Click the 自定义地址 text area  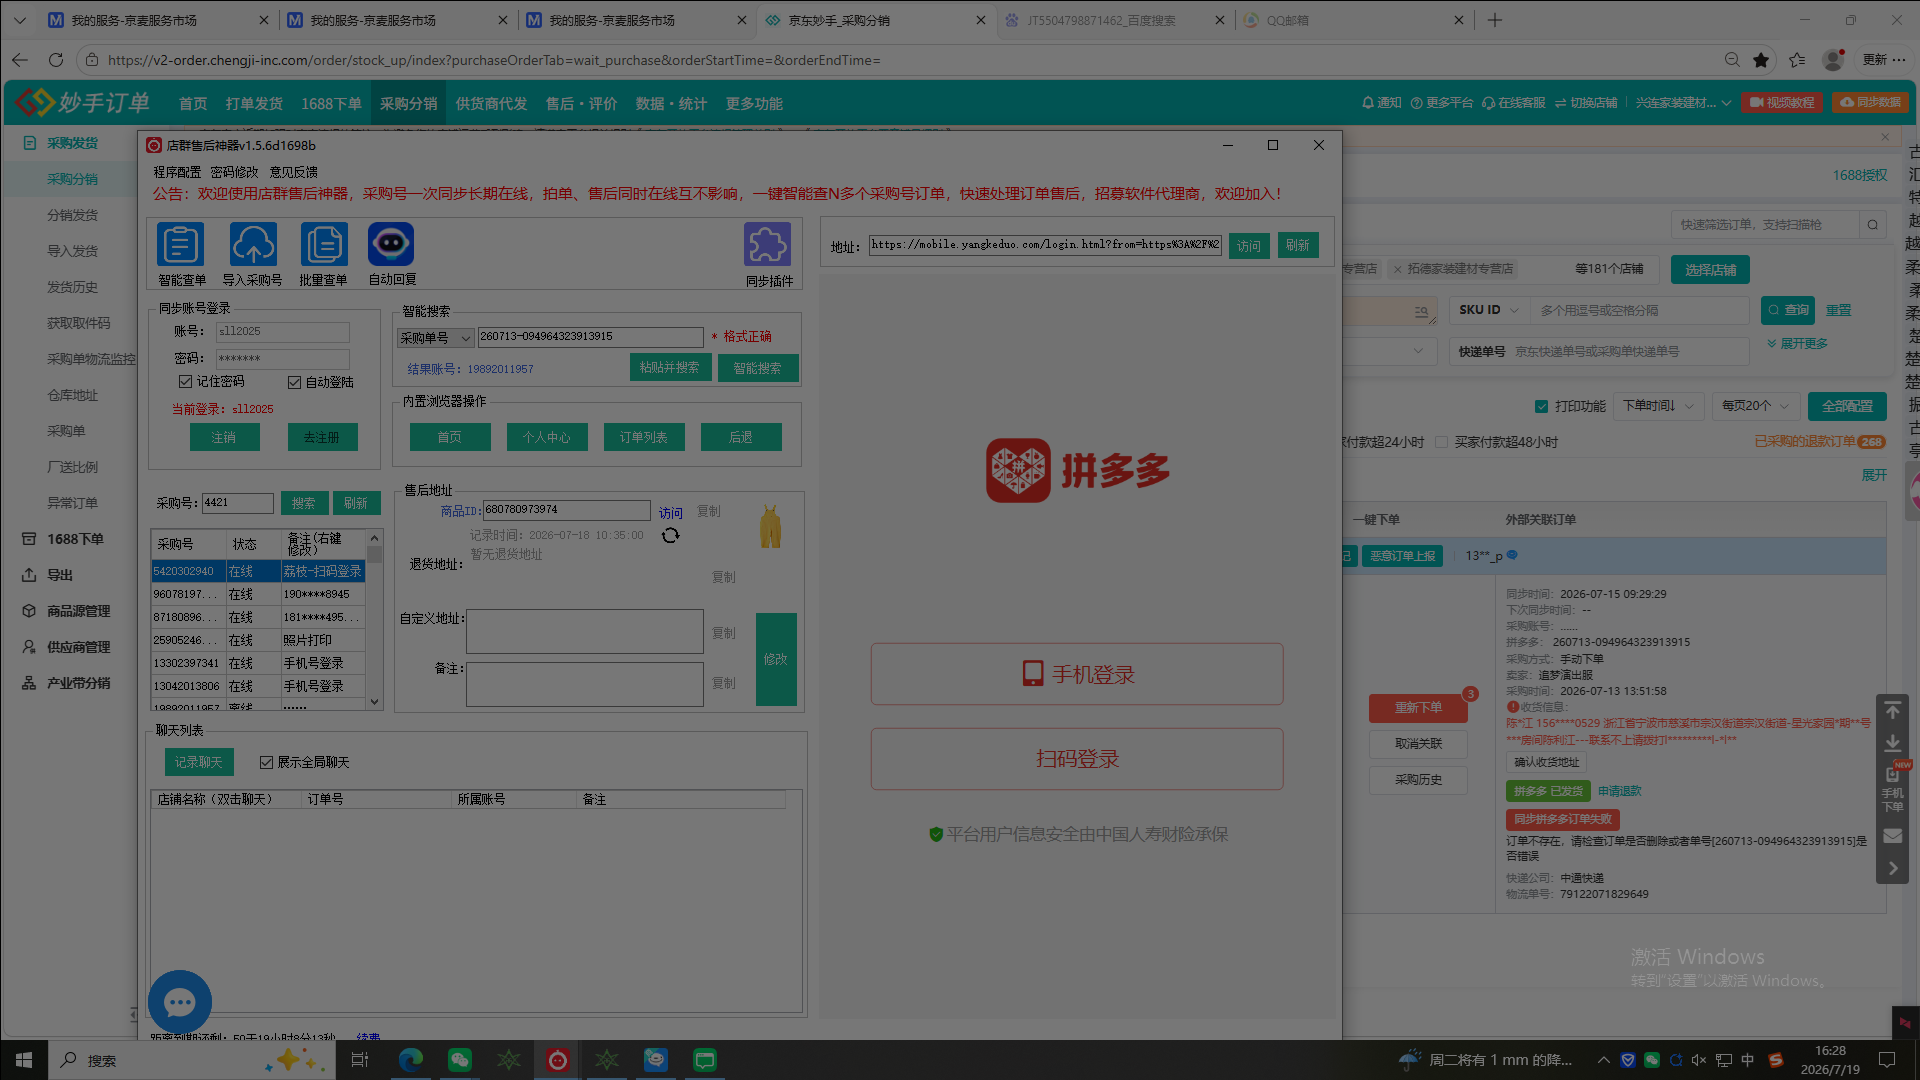(x=585, y=632)
